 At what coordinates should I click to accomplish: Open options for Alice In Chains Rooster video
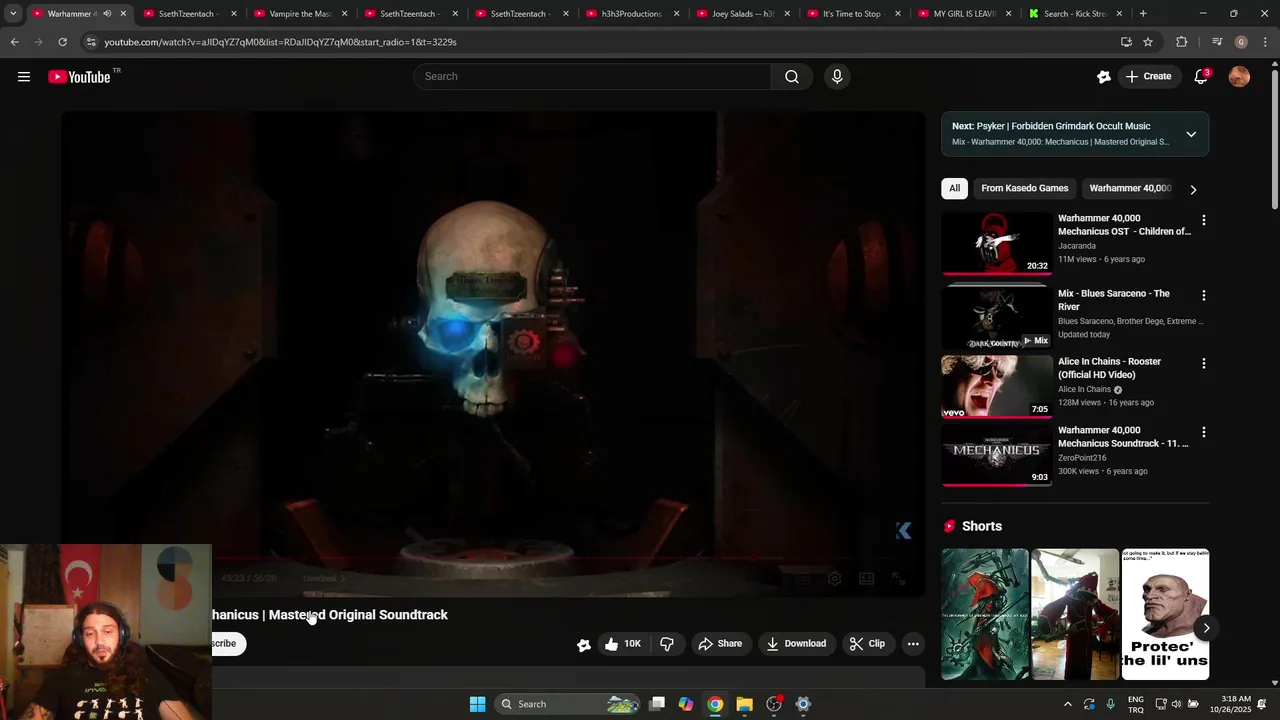(x=1204, y=363)
